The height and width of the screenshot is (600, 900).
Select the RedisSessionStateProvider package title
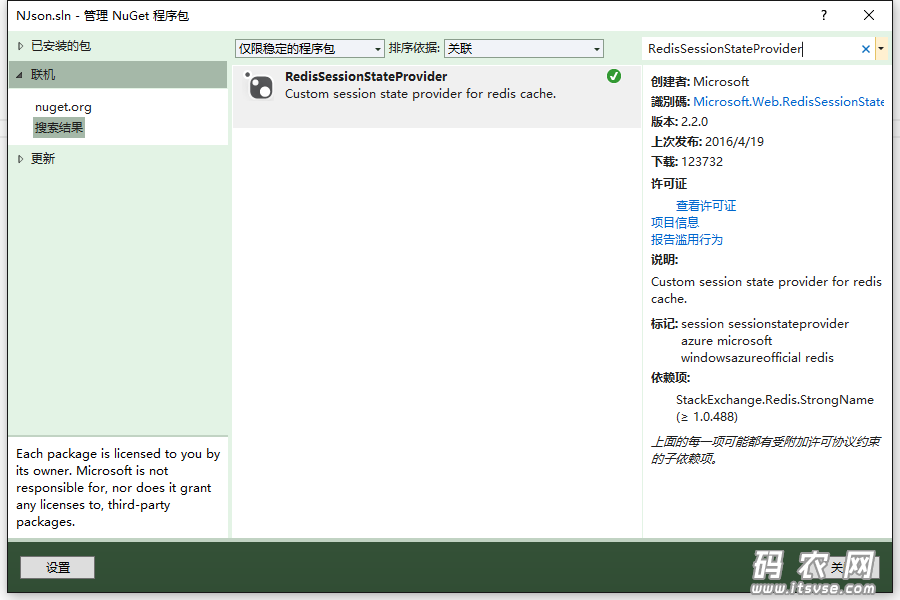(366, 76)
